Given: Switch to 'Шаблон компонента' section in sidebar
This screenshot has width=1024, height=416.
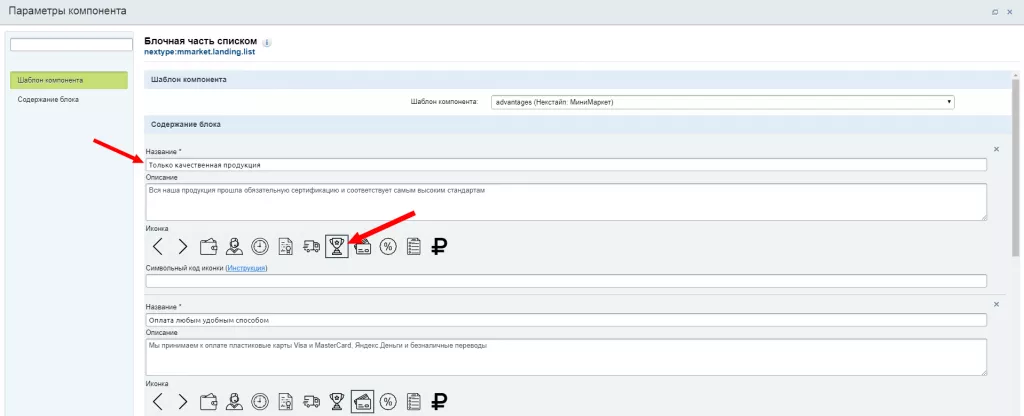Looking at the screenshot, I should 69,80.
